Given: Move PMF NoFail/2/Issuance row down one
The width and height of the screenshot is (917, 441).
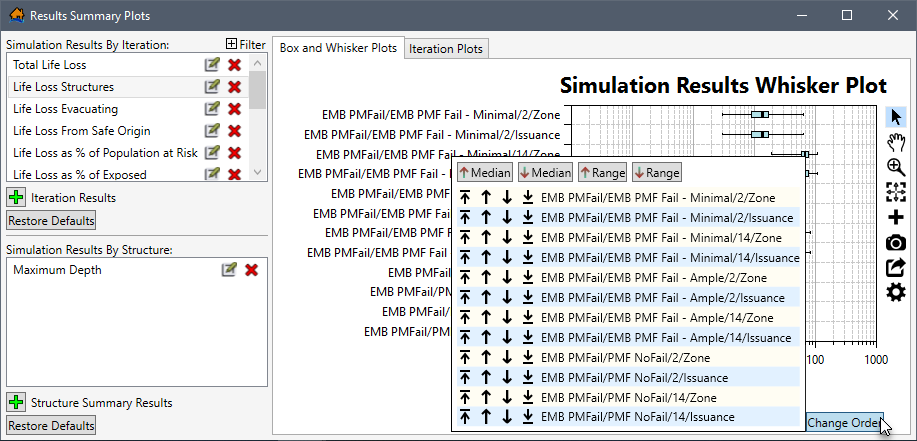Looking at the screenshot, I should point(507,377).
